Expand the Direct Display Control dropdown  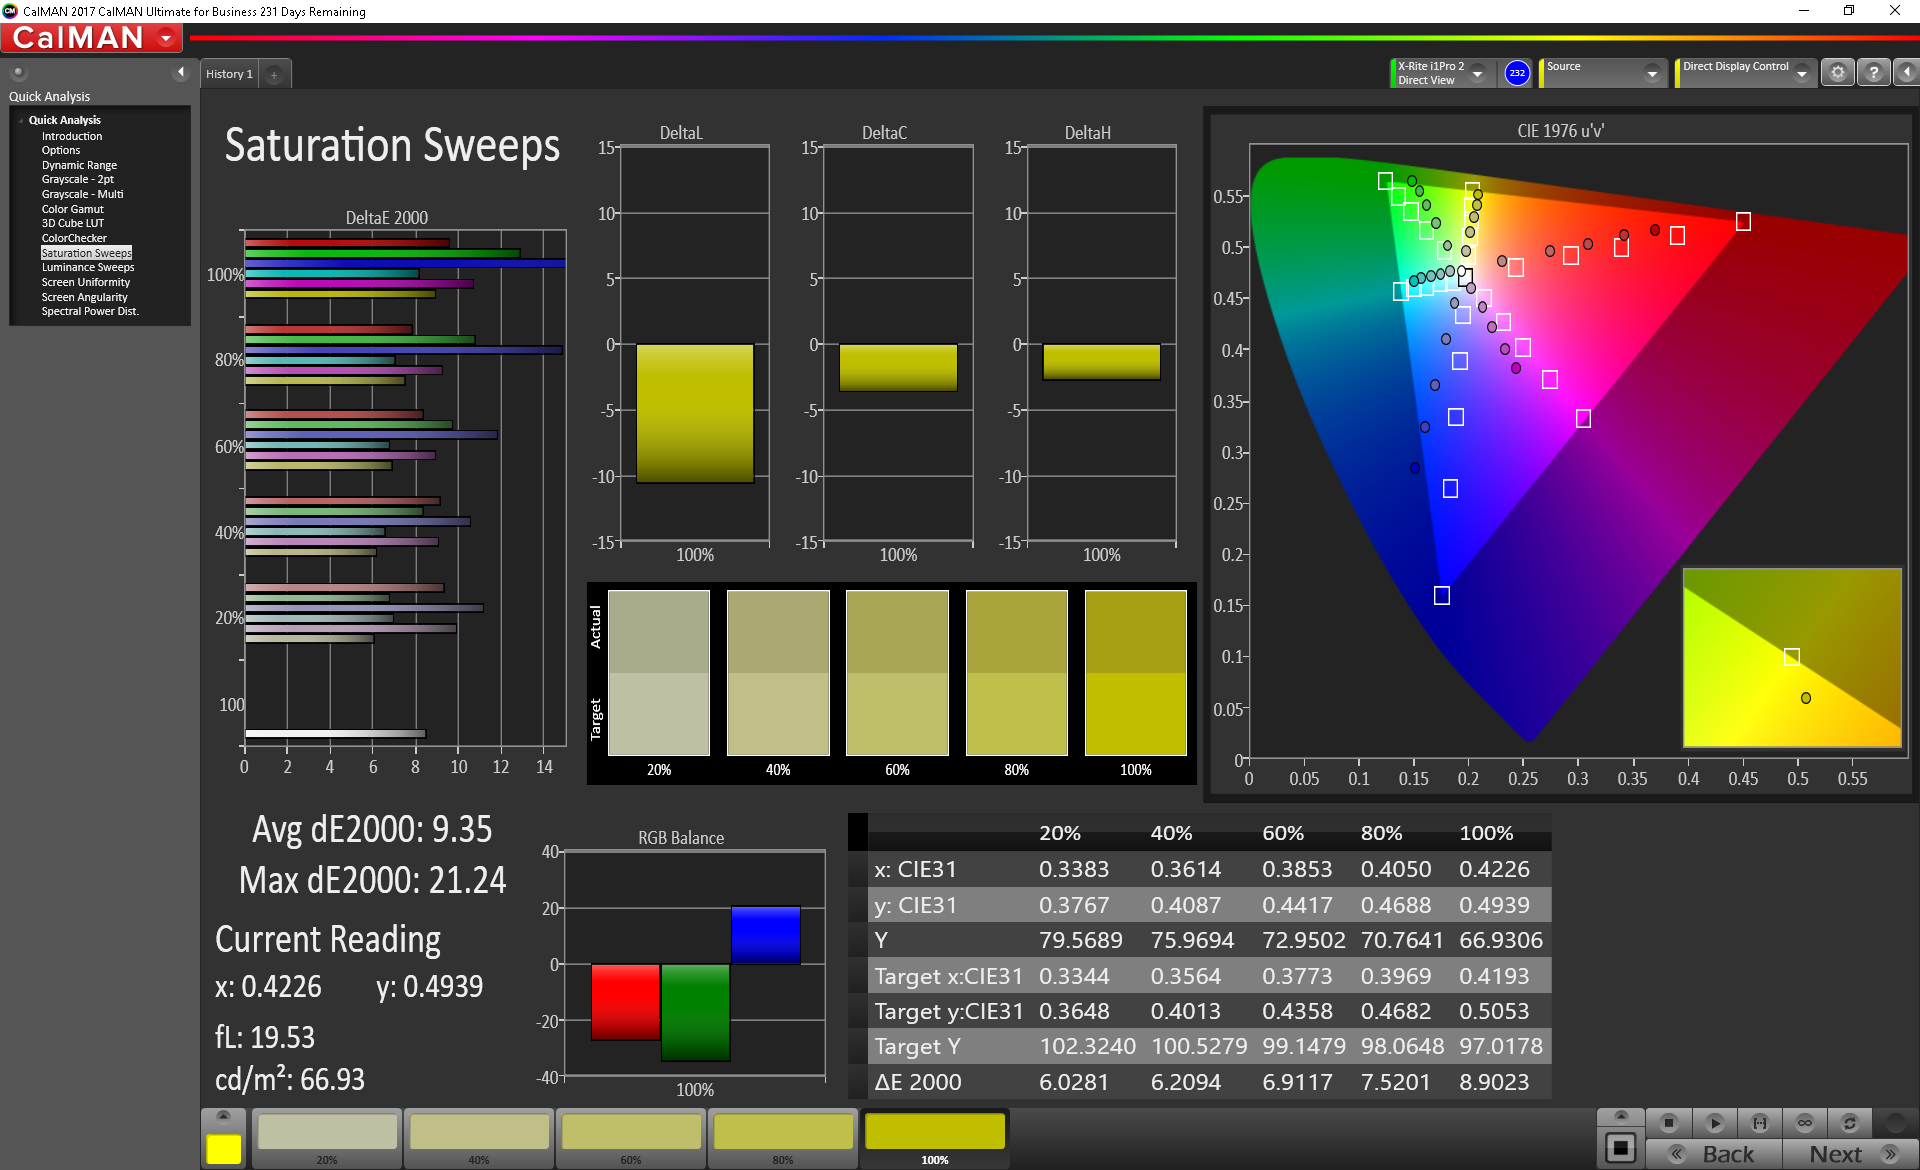click(x=1801, y=73)
